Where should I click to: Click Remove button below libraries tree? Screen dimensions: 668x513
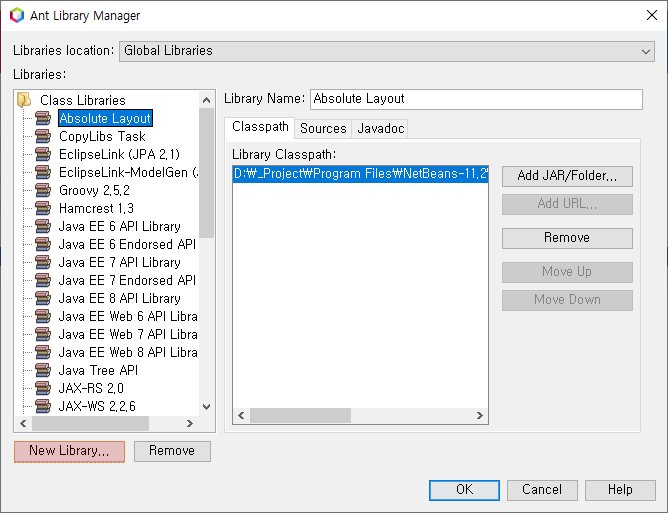pyautogui.click(x=172, y=451)
